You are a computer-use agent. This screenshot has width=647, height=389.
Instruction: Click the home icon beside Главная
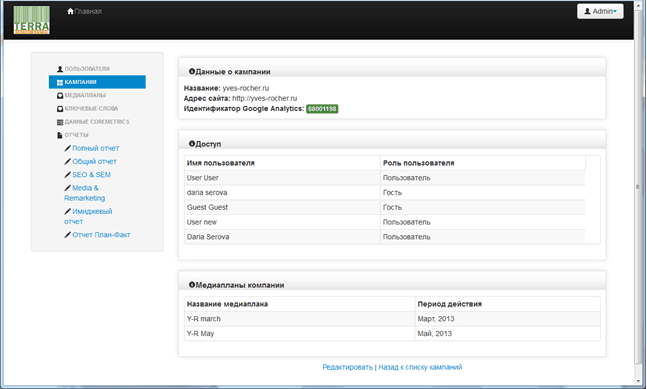tap(71, 11)
